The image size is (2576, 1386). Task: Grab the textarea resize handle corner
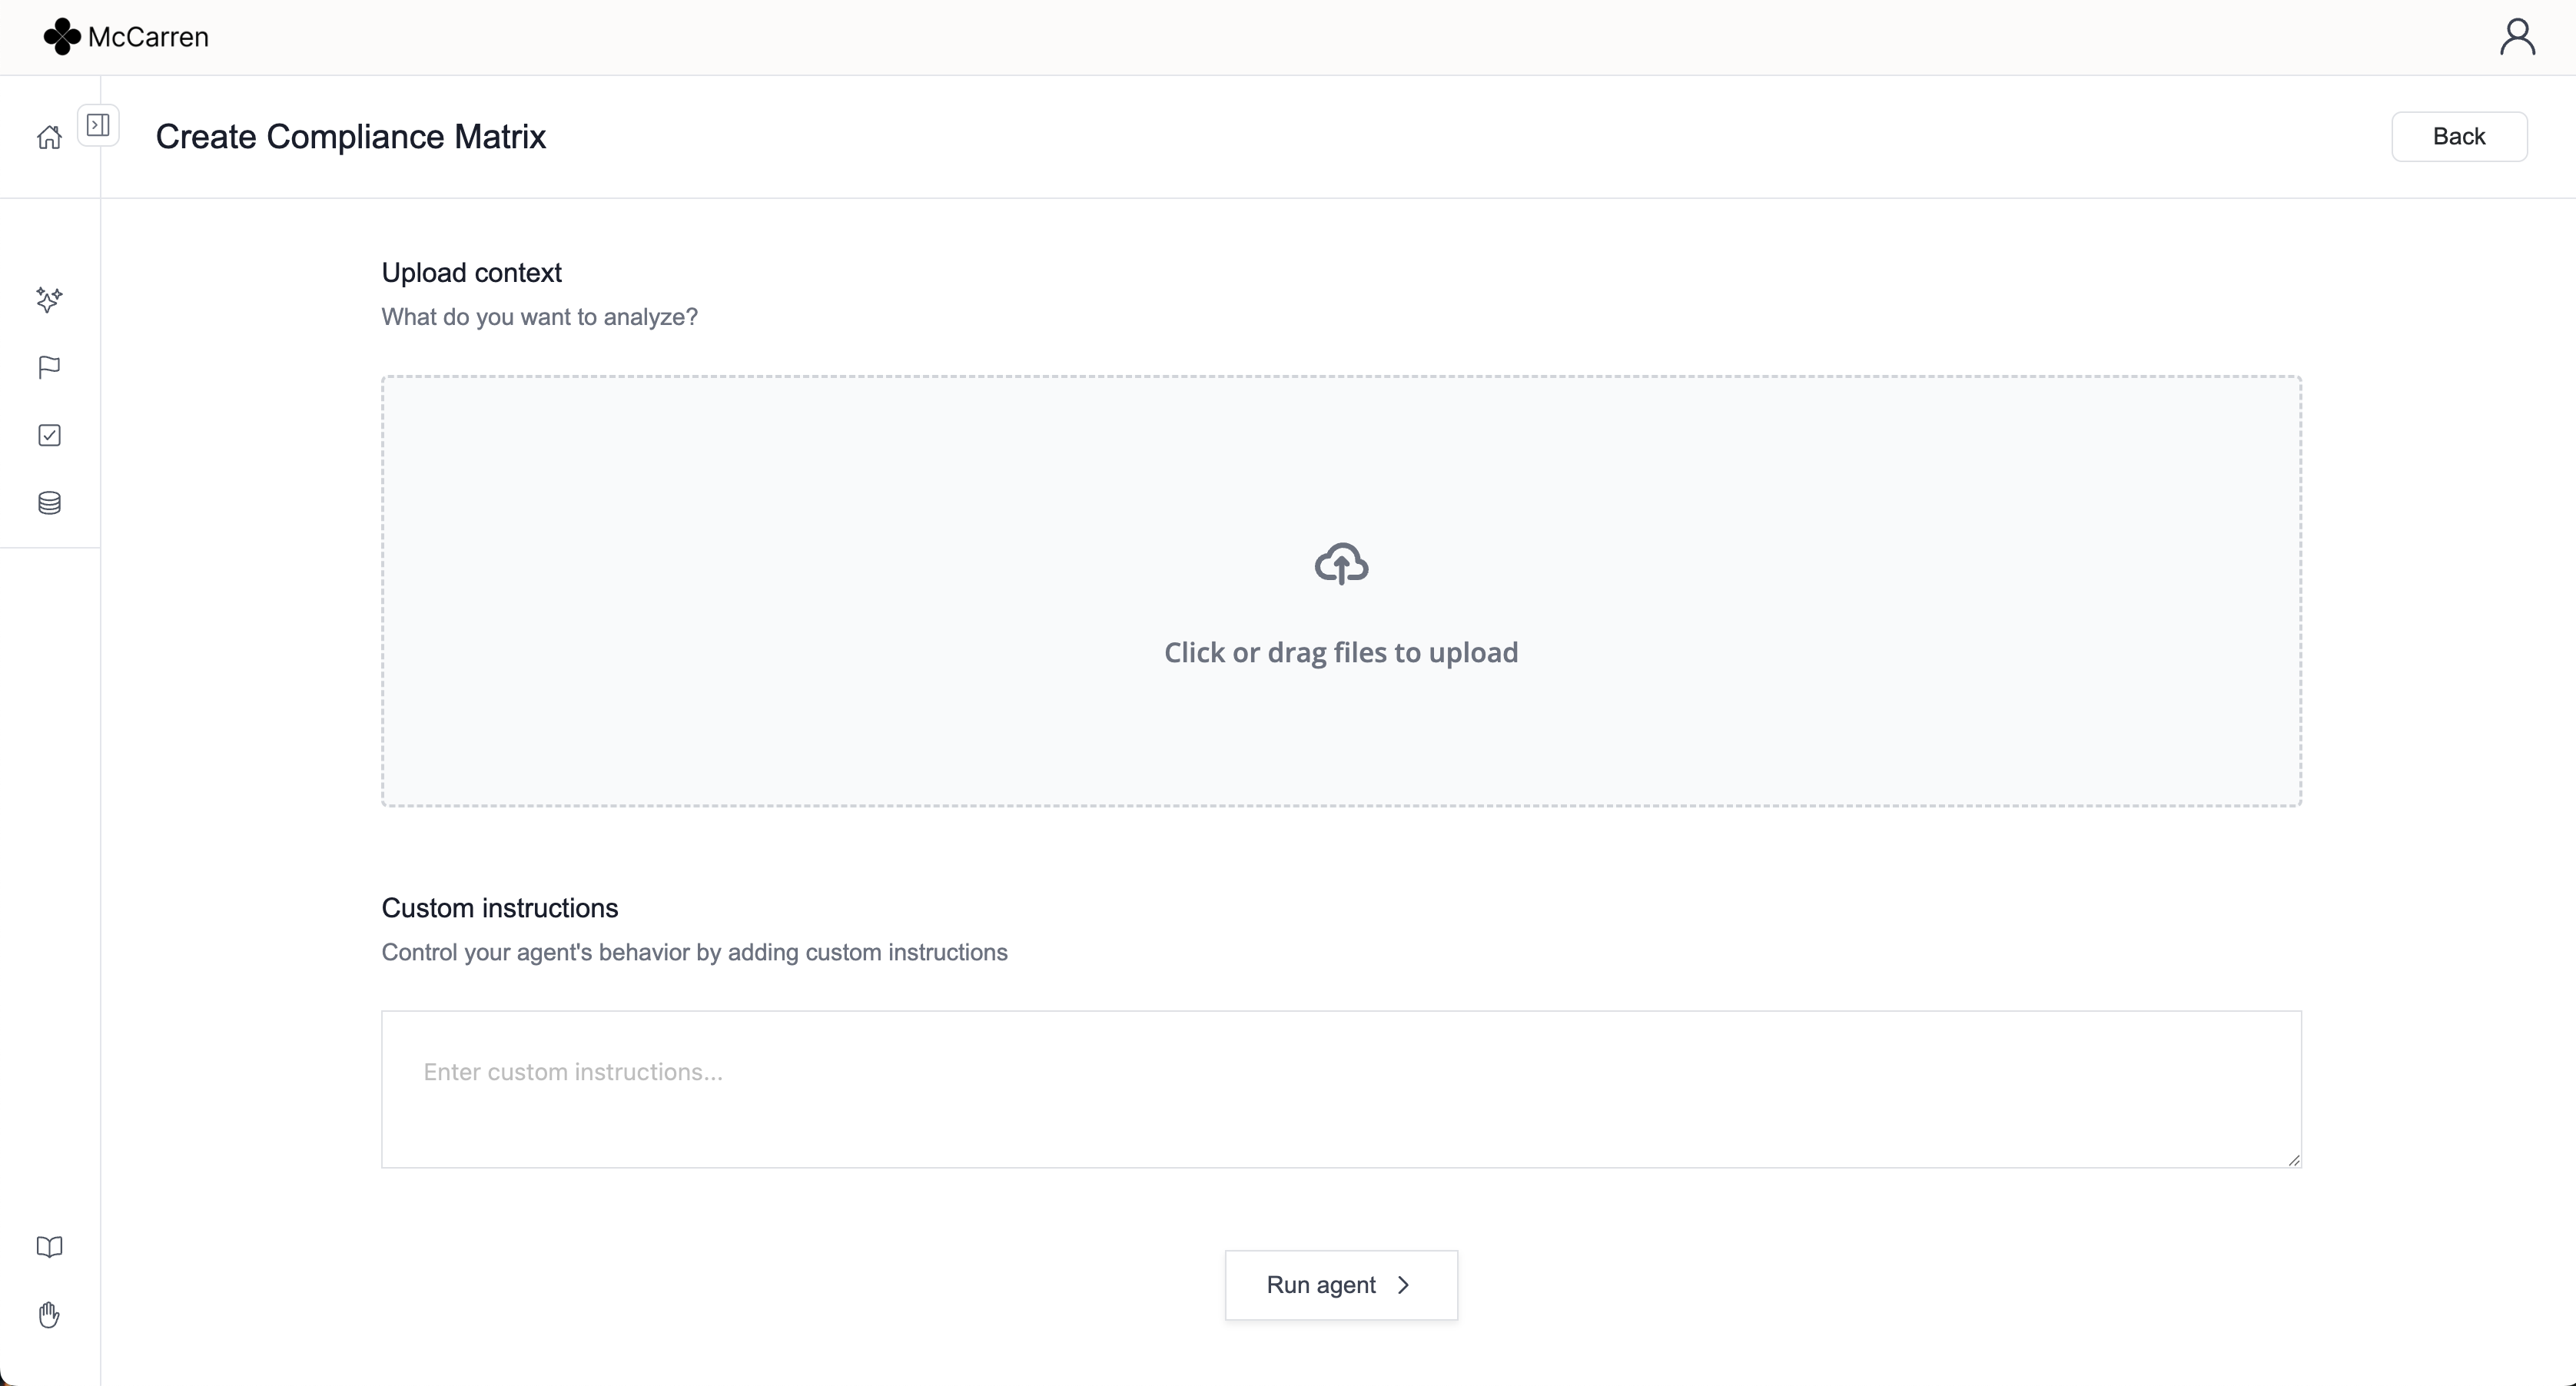2293,1159
